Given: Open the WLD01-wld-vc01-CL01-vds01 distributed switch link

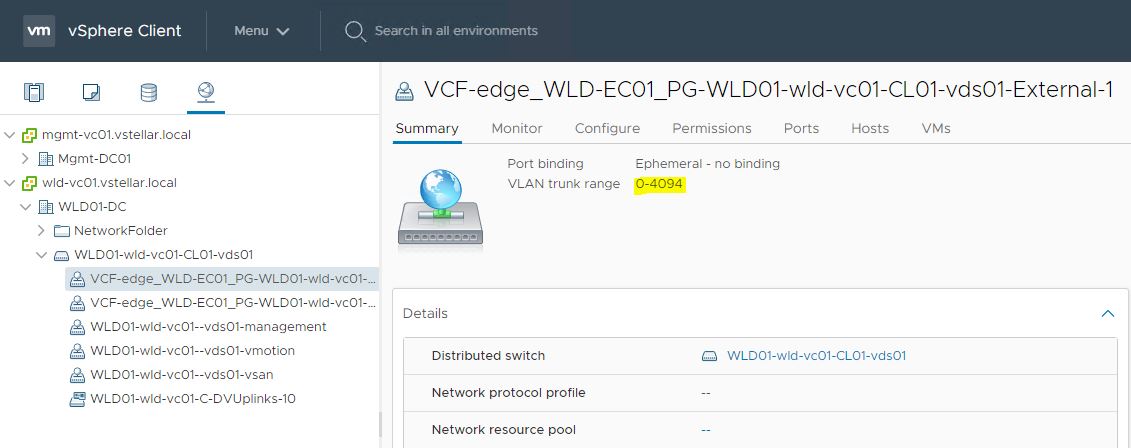Looking at the screenshot, I should point(816,355).
